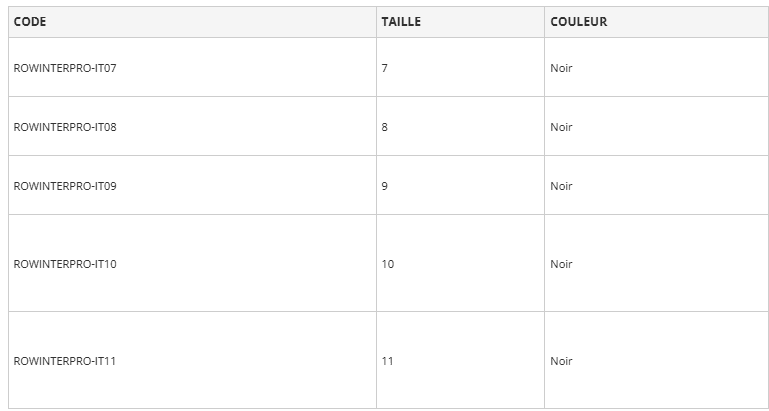Viewport: 769px width, 411px height.
Task: Click the blank header area right of COULEUR
Action: 690,22
